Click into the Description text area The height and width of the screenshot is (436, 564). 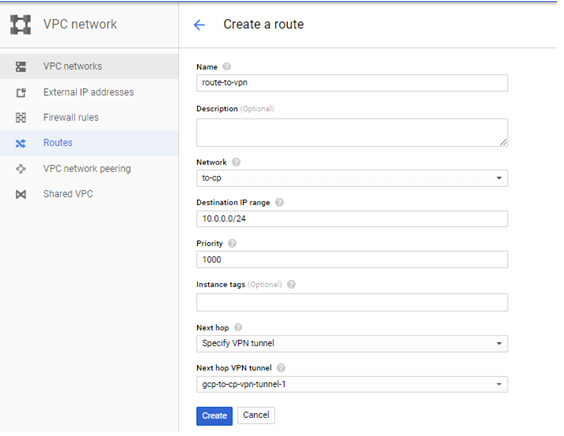pyautogui.click(x=352, y=132)
